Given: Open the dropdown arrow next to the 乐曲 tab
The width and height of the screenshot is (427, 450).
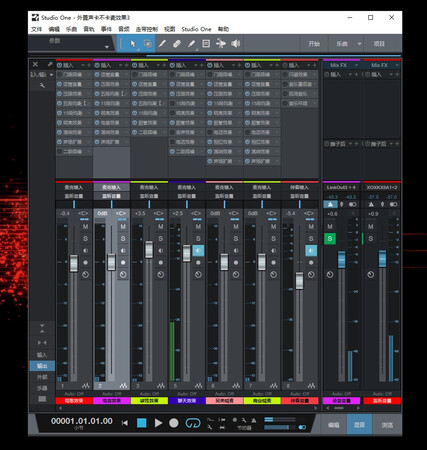Looking at the screenshot, I should [359, 44].
